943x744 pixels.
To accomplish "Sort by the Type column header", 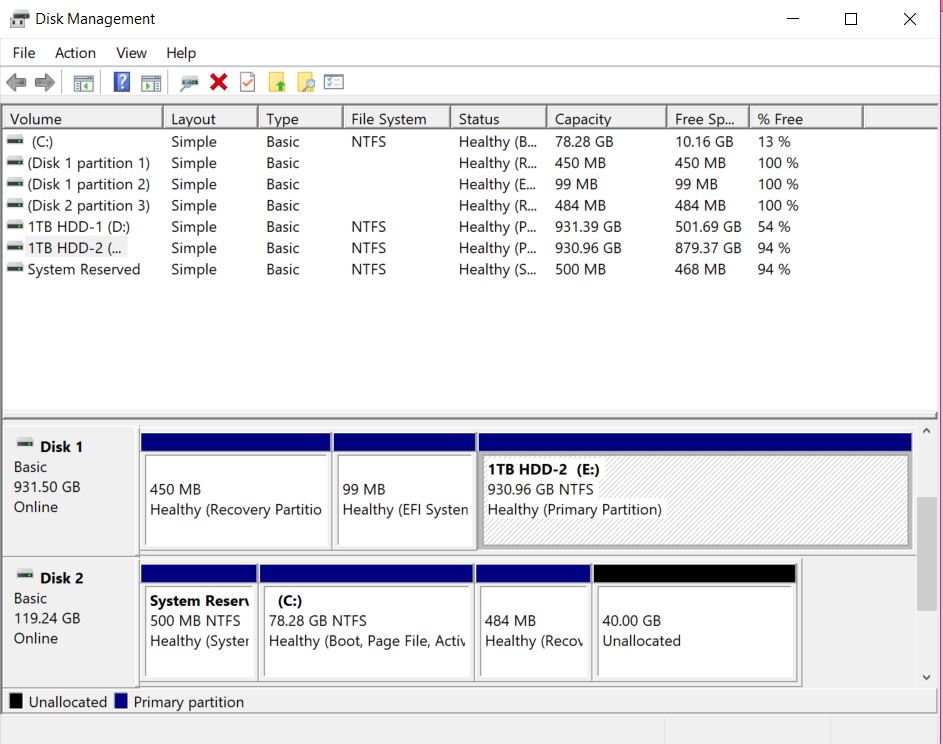I will click(301, 118).
